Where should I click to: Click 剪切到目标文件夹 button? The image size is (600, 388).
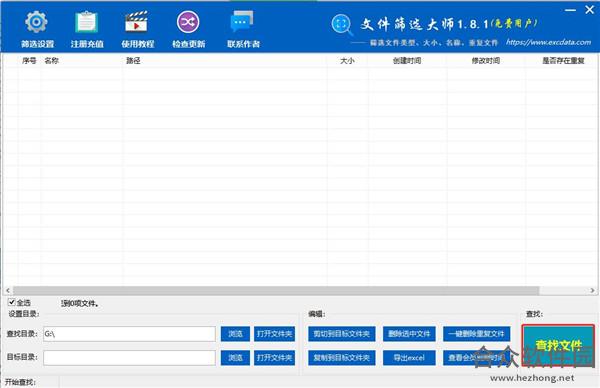pos(342,334)
